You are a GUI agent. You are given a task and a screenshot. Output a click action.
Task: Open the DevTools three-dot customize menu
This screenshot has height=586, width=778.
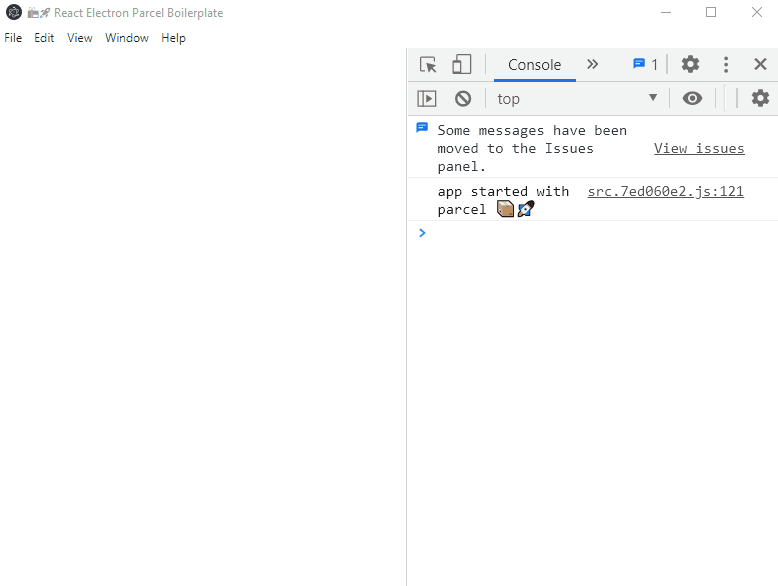(x=726, y=65)
